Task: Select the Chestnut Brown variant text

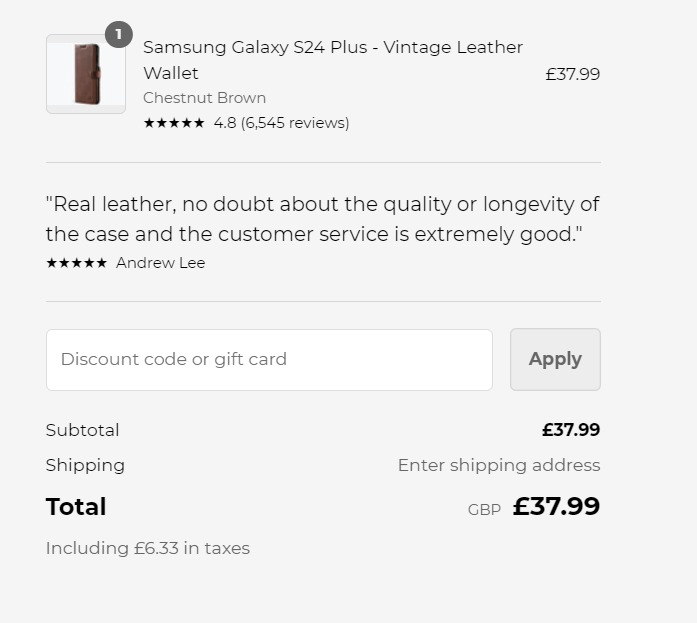Action: point(204,98)
